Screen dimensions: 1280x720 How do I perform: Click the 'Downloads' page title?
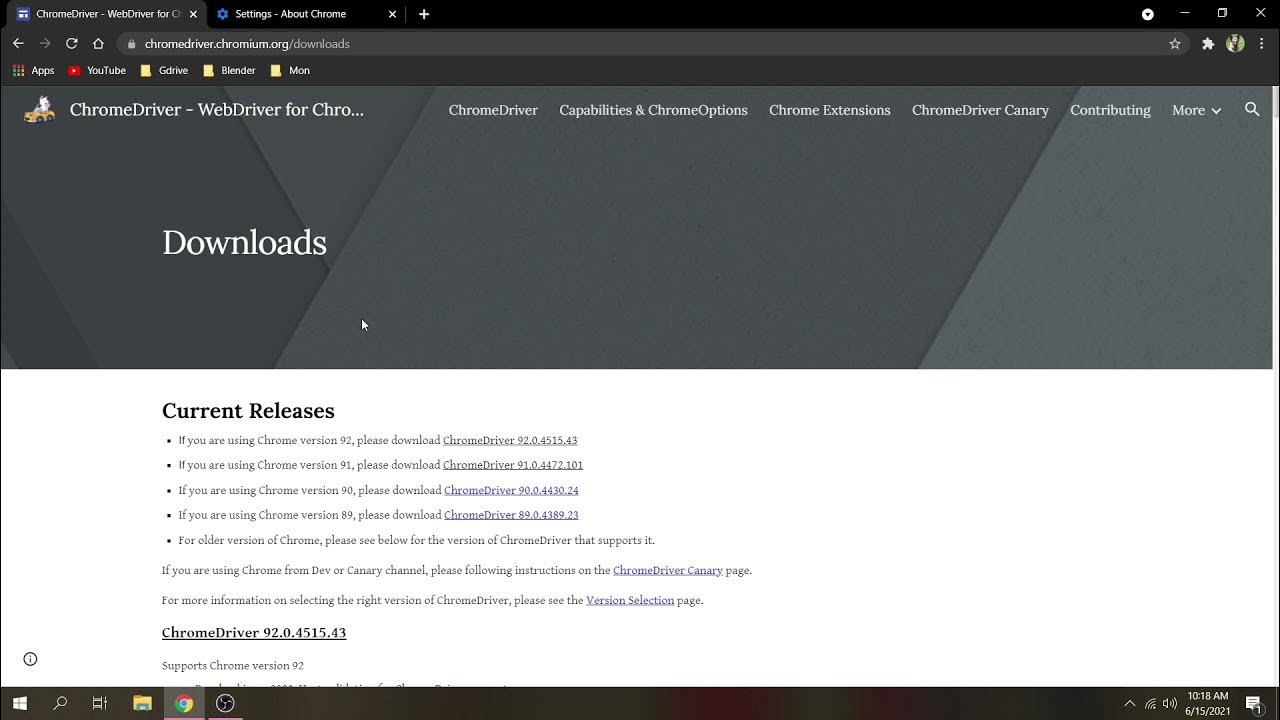[244, 243]
